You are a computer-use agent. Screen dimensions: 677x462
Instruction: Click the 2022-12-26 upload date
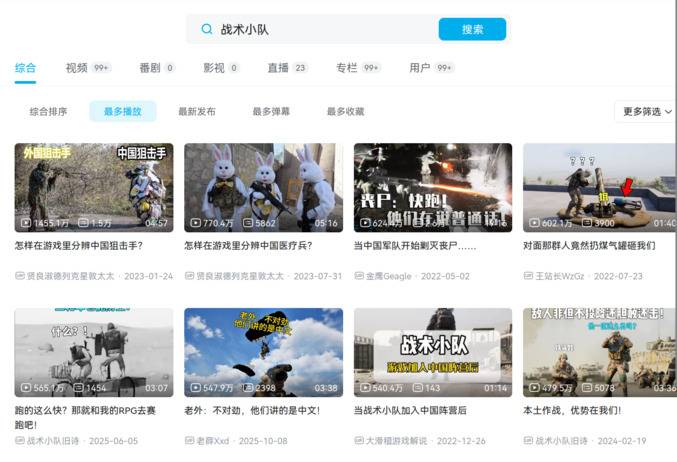[x=461, y=441]
